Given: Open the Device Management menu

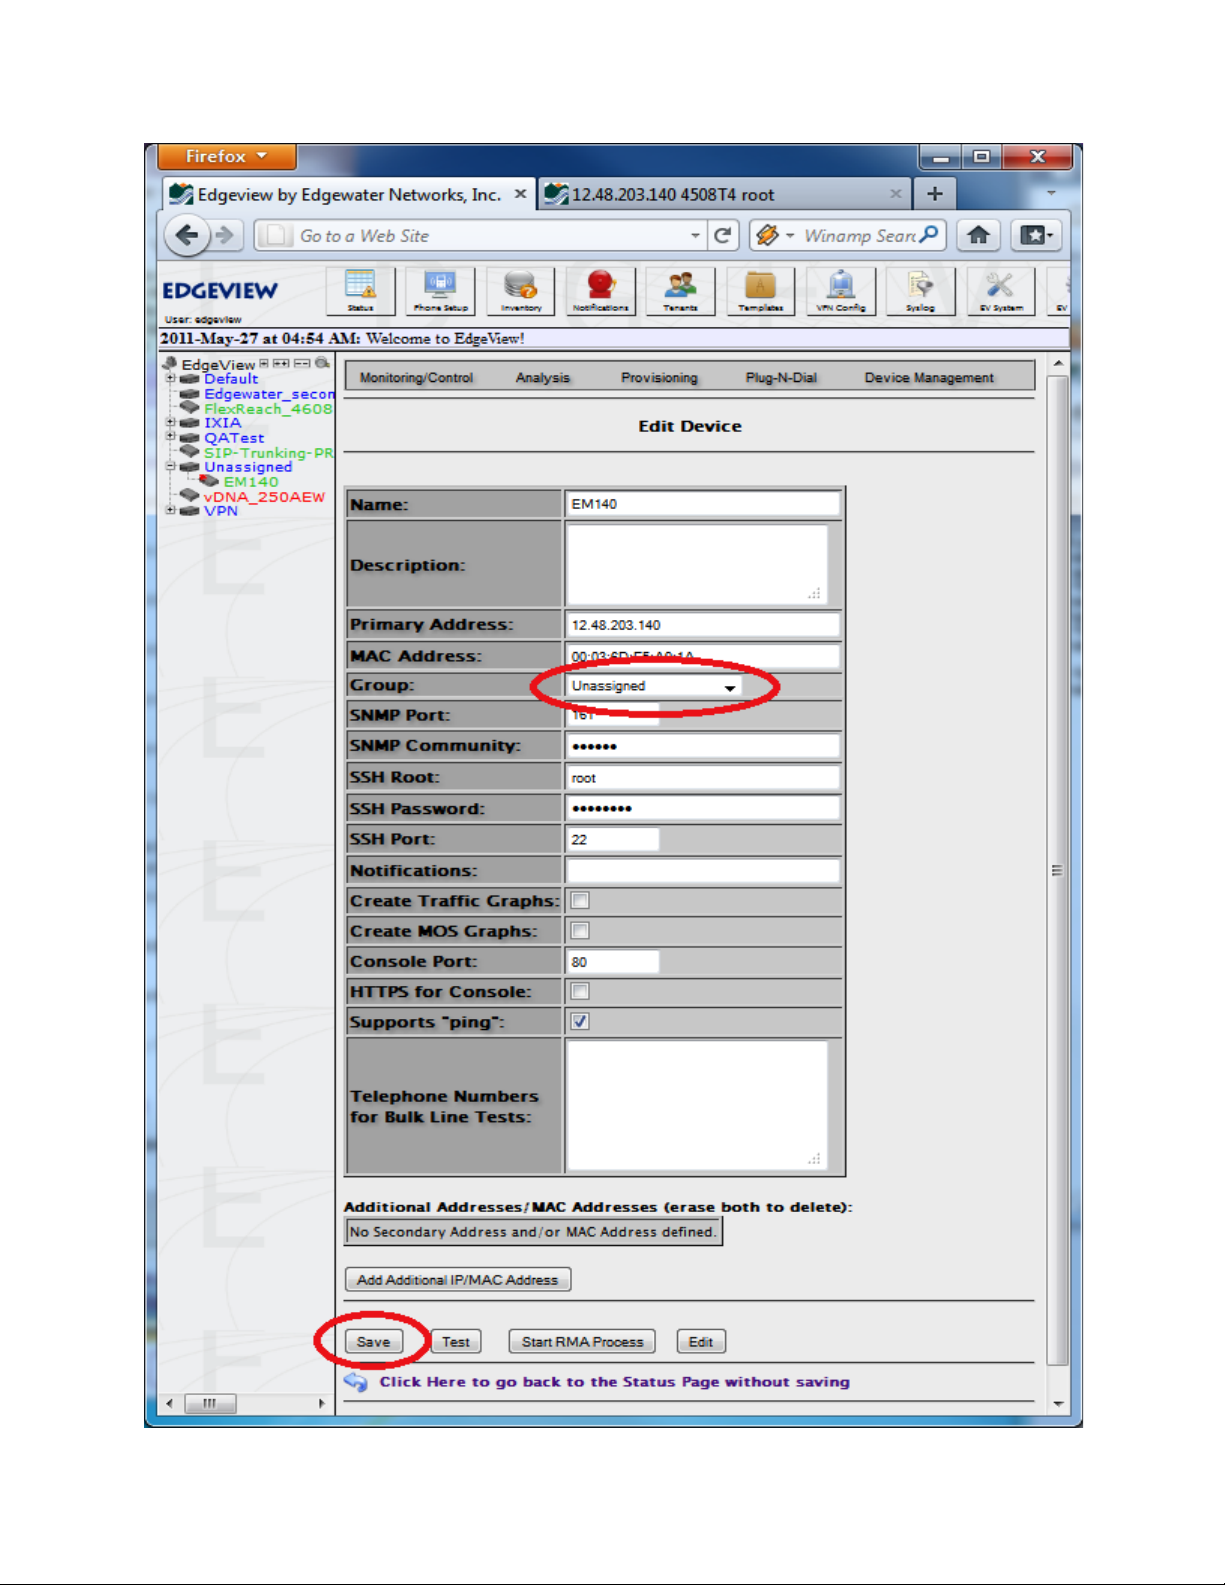Looking at the screenshot, I should pyautogui.click(x=929, y=378).
